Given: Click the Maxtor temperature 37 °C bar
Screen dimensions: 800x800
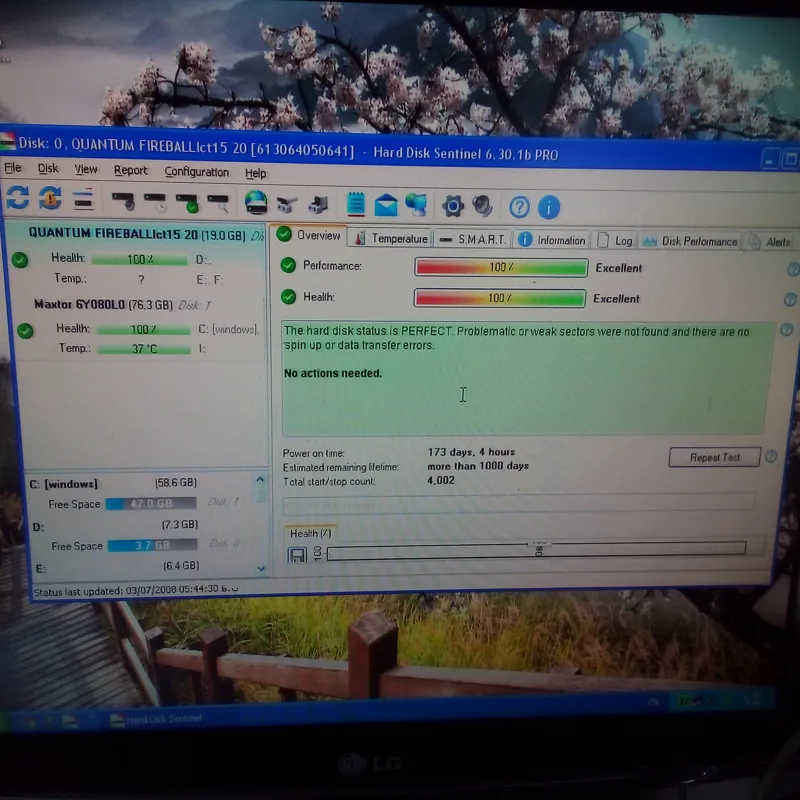Looking at the screenshot, I should coord(144,349).
